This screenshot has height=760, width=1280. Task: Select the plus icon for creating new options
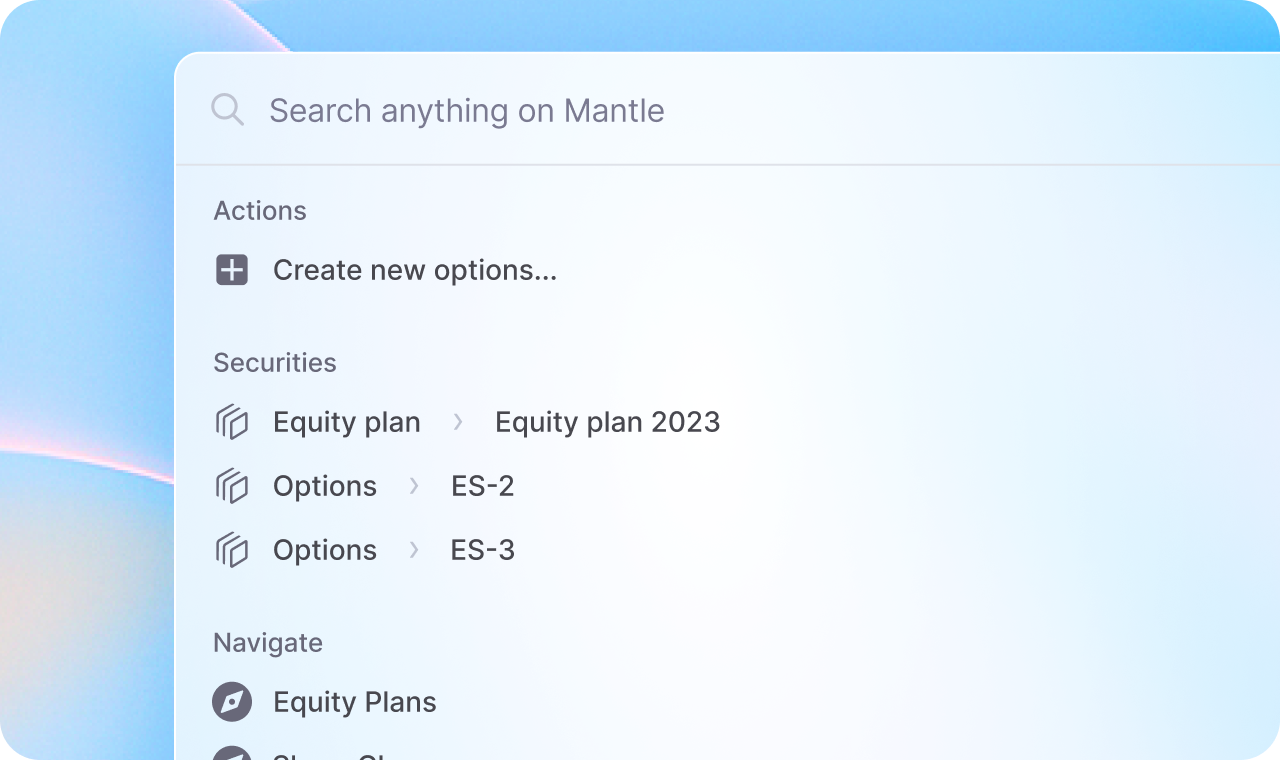[232, 270]
